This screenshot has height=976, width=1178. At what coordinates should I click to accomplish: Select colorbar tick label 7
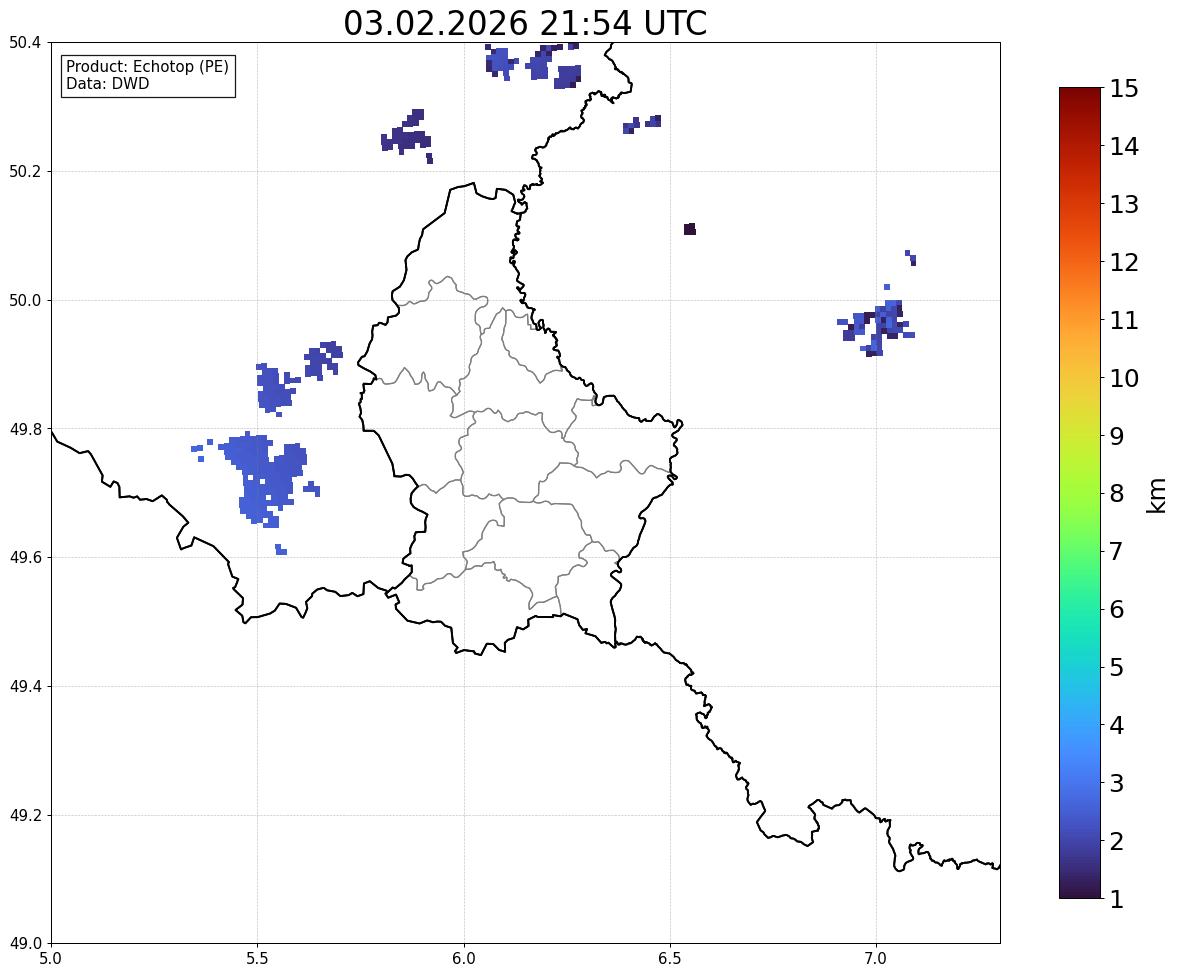1117,551
